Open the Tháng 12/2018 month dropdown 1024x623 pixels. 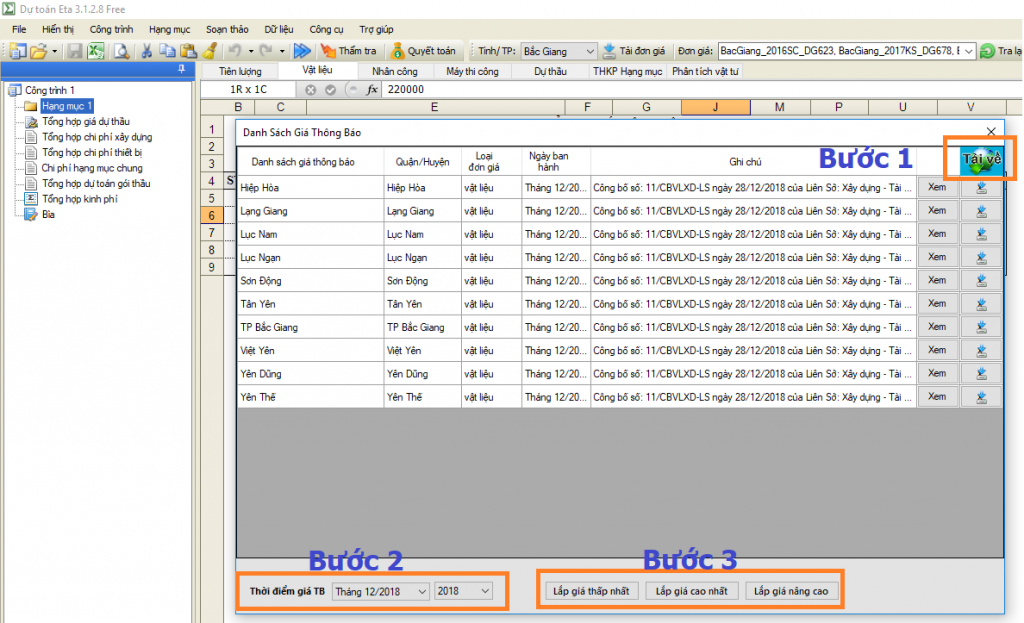(421, 591)
